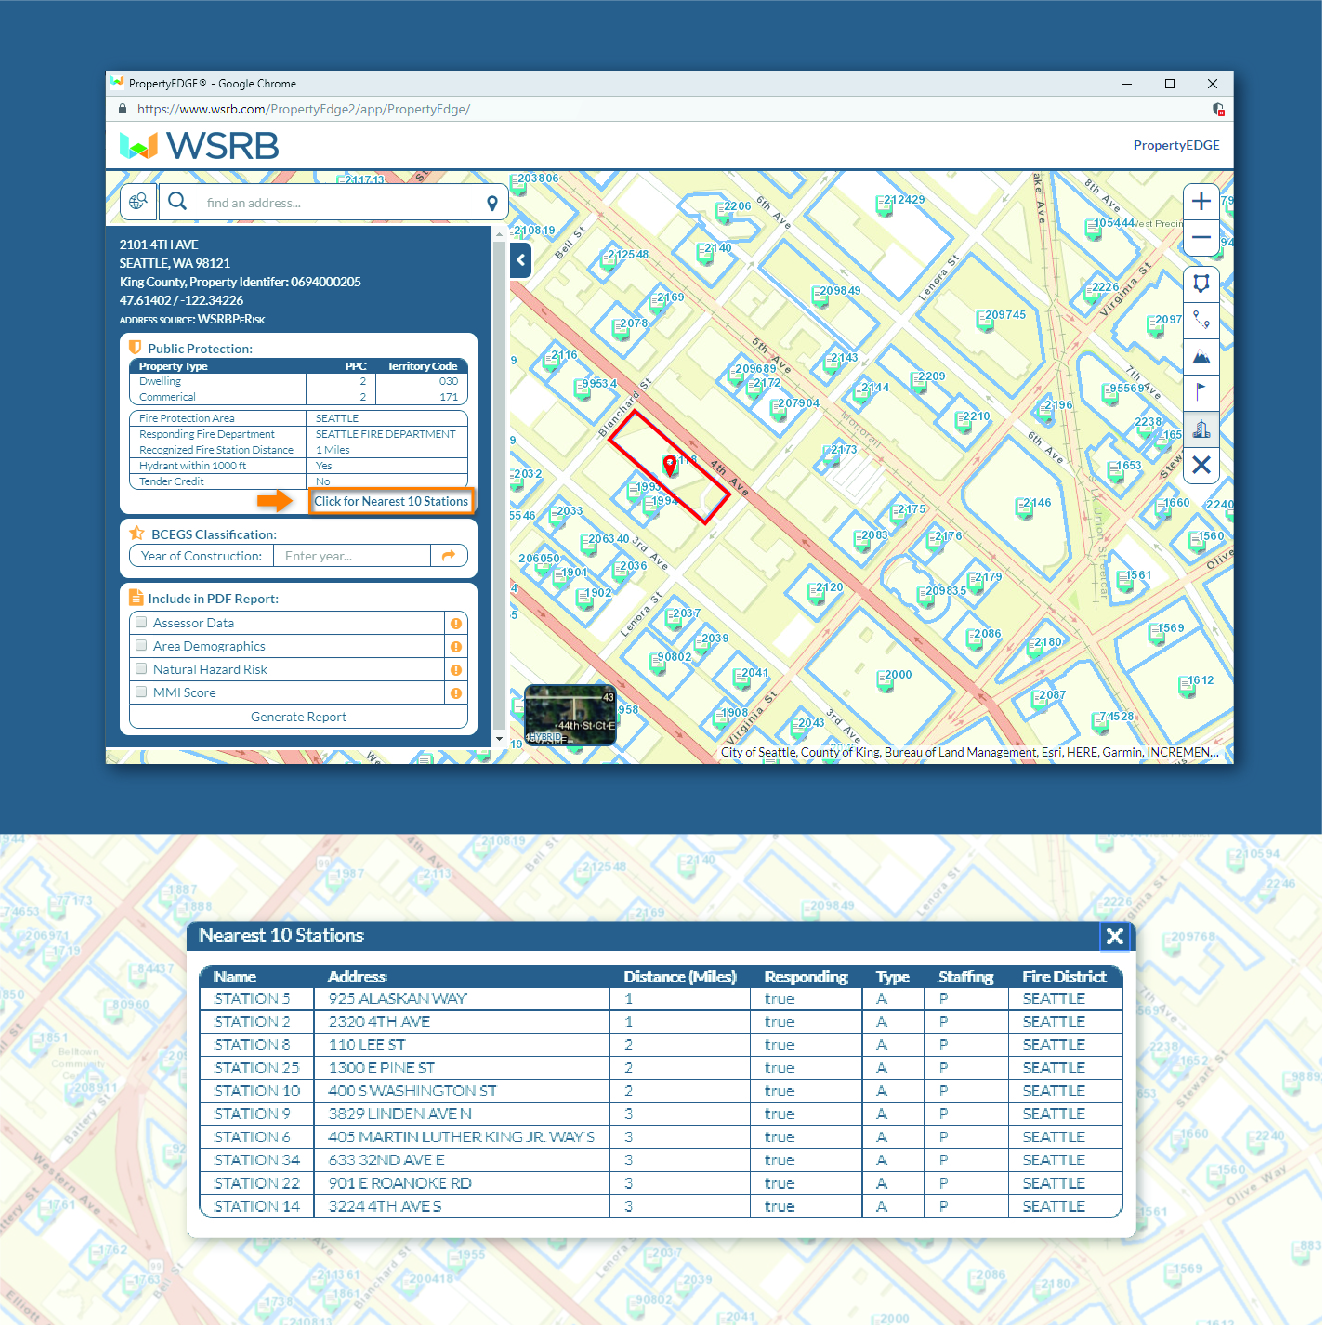Click the search magnifier icon

click(178, 201)
